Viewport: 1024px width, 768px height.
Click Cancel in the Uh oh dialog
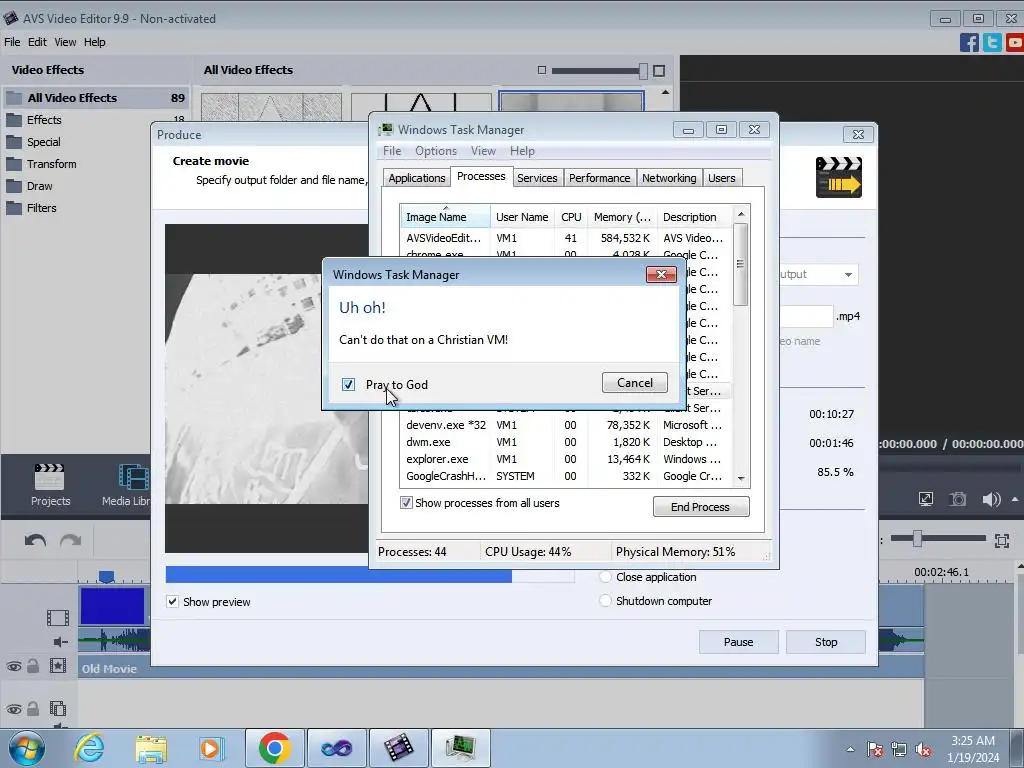tap(635, 383)
